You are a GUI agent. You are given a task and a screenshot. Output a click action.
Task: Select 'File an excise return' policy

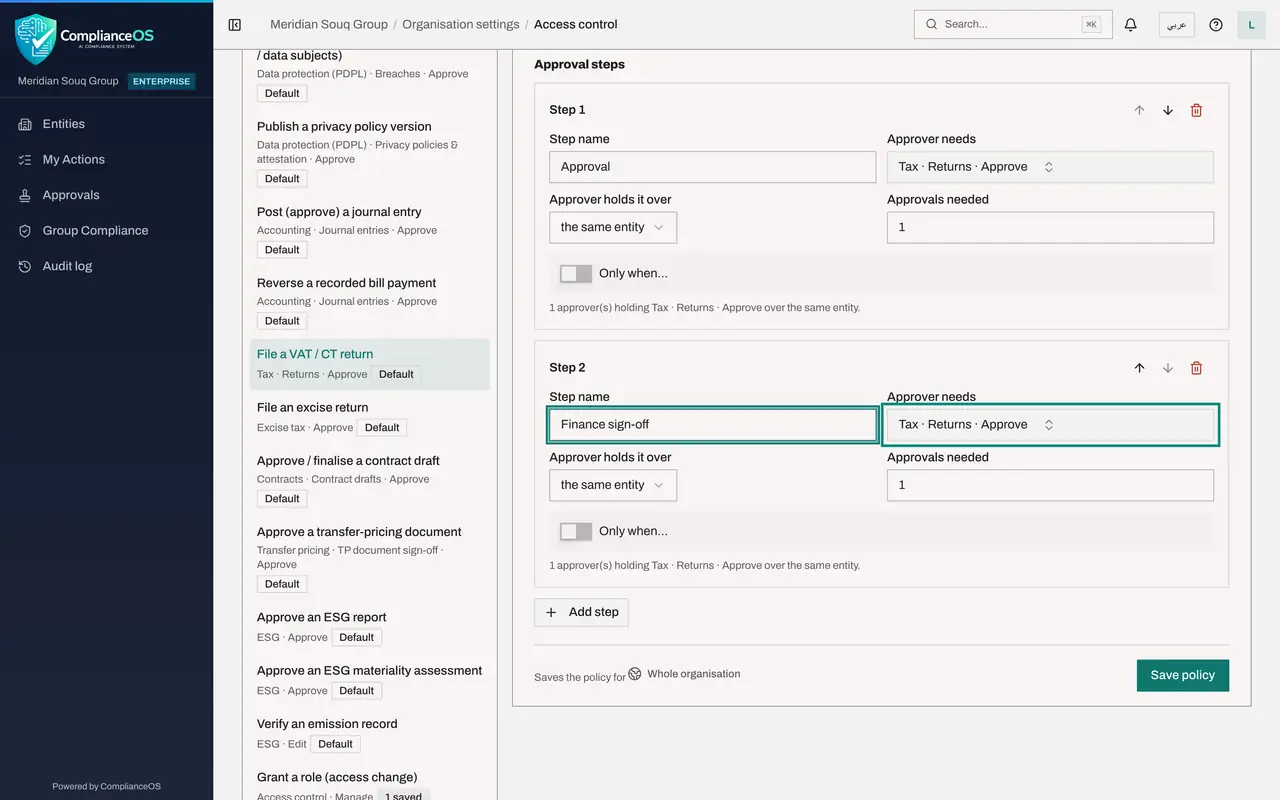369,417
